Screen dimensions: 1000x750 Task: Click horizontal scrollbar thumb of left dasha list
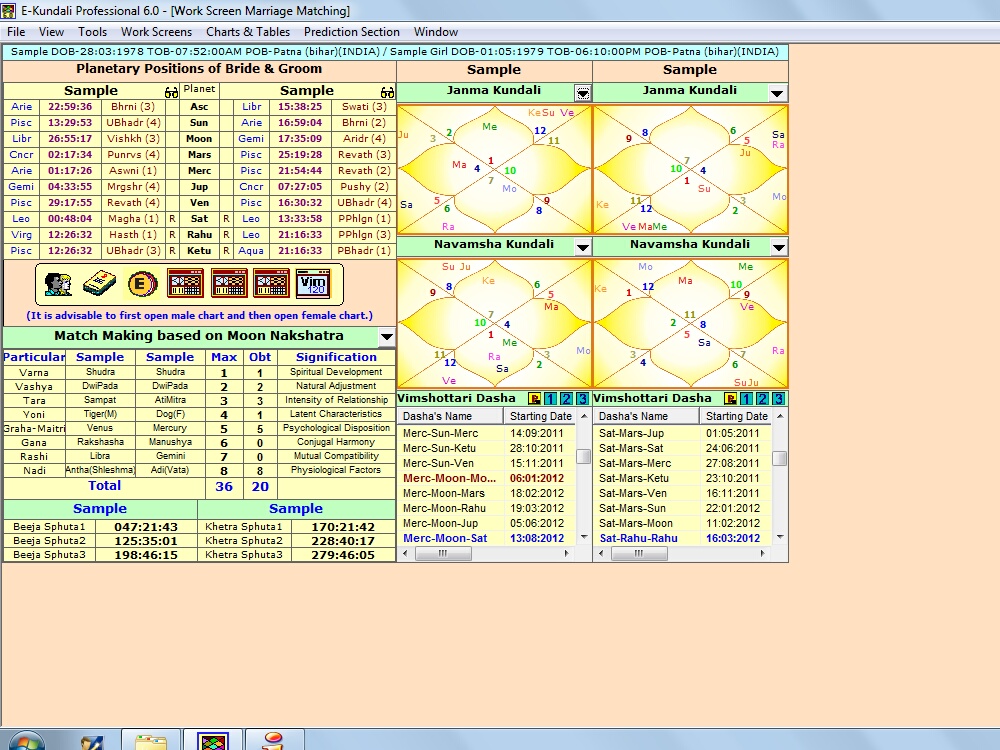pos(443,554)
